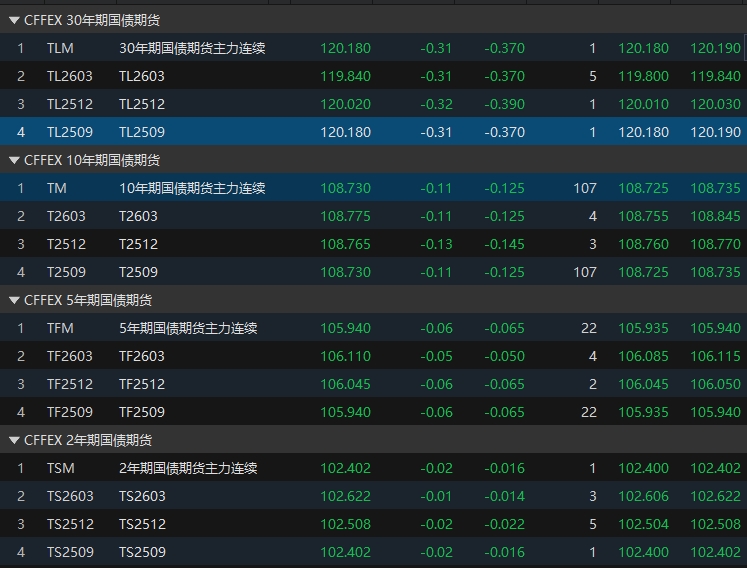
Task: Click last price 108.765 of T2512
Action: 345,244
